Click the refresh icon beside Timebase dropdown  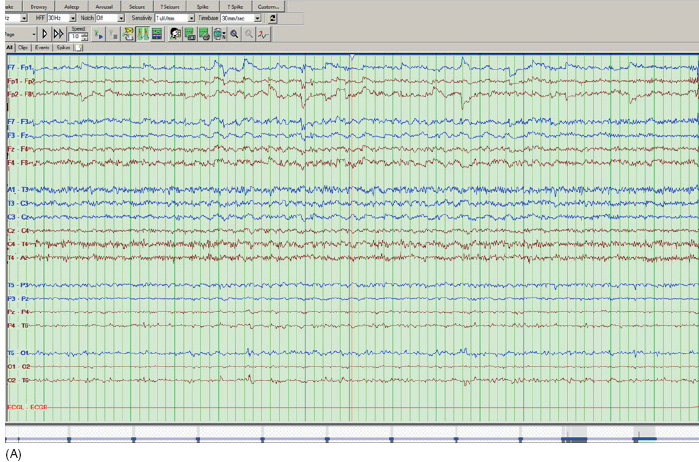tap(273, 18)
